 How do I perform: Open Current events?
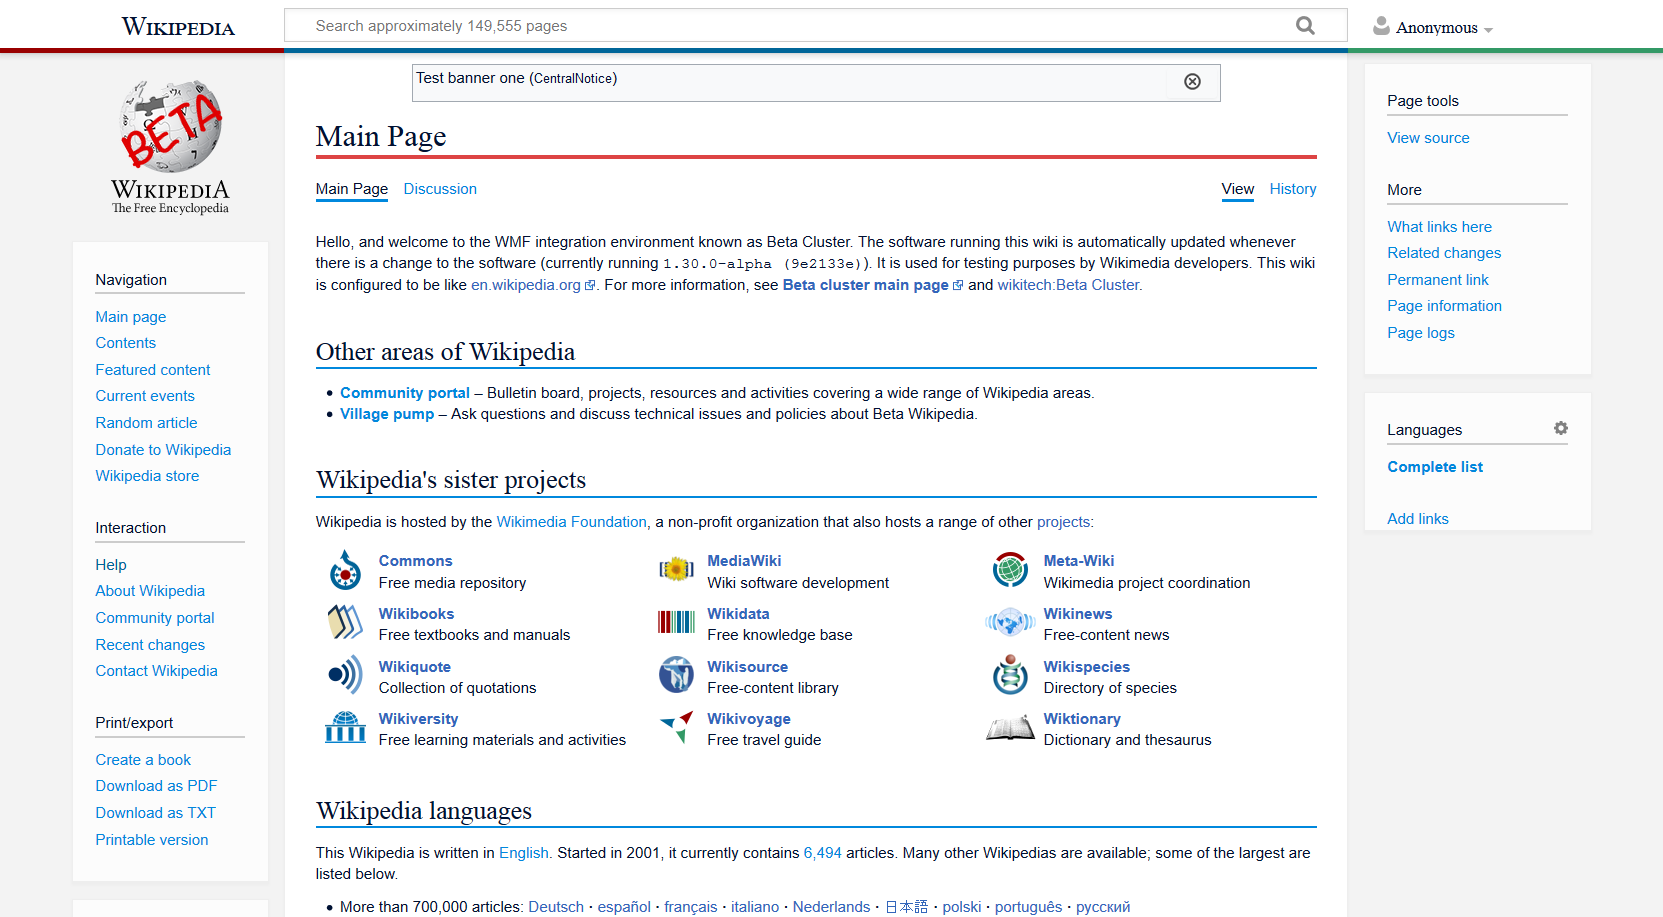145,396
